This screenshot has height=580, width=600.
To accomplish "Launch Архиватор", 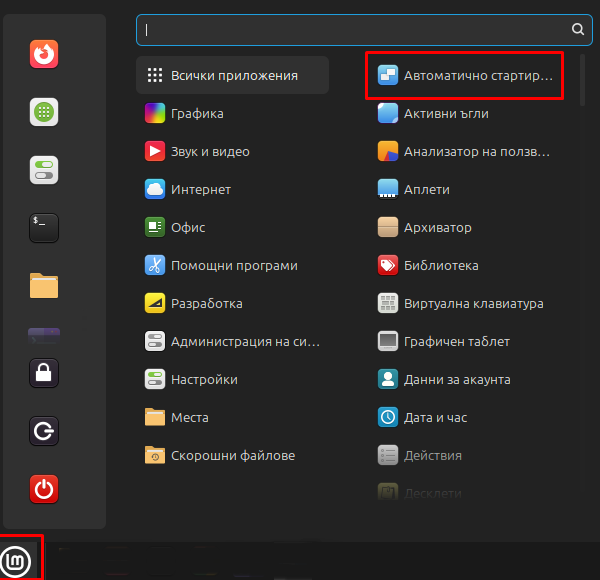I will point(465,227).
